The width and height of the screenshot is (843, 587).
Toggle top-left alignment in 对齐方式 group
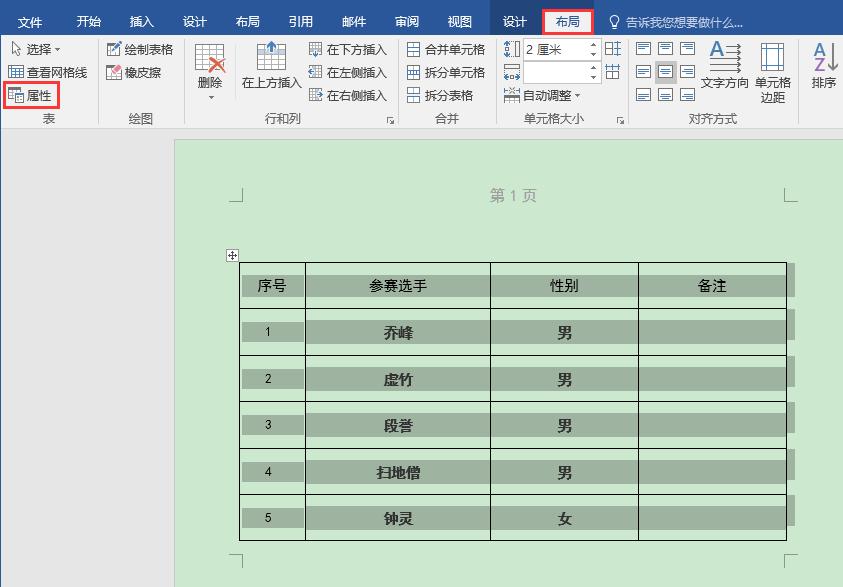tap(643, 47)
